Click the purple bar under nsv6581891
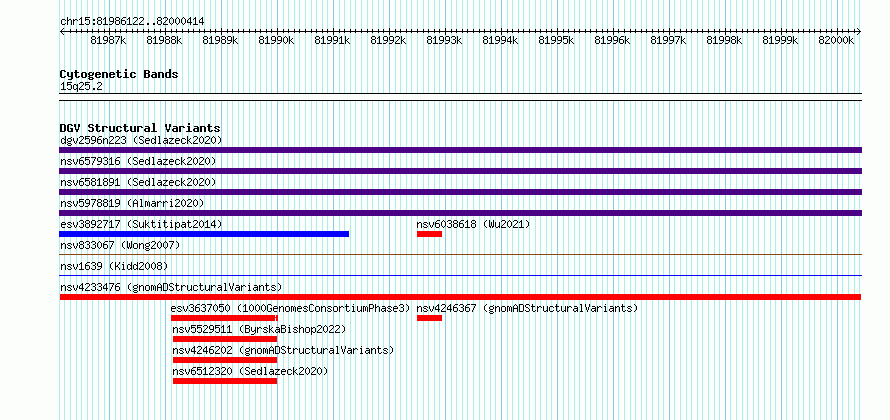The image size is (890, 420). pos(460,192)
